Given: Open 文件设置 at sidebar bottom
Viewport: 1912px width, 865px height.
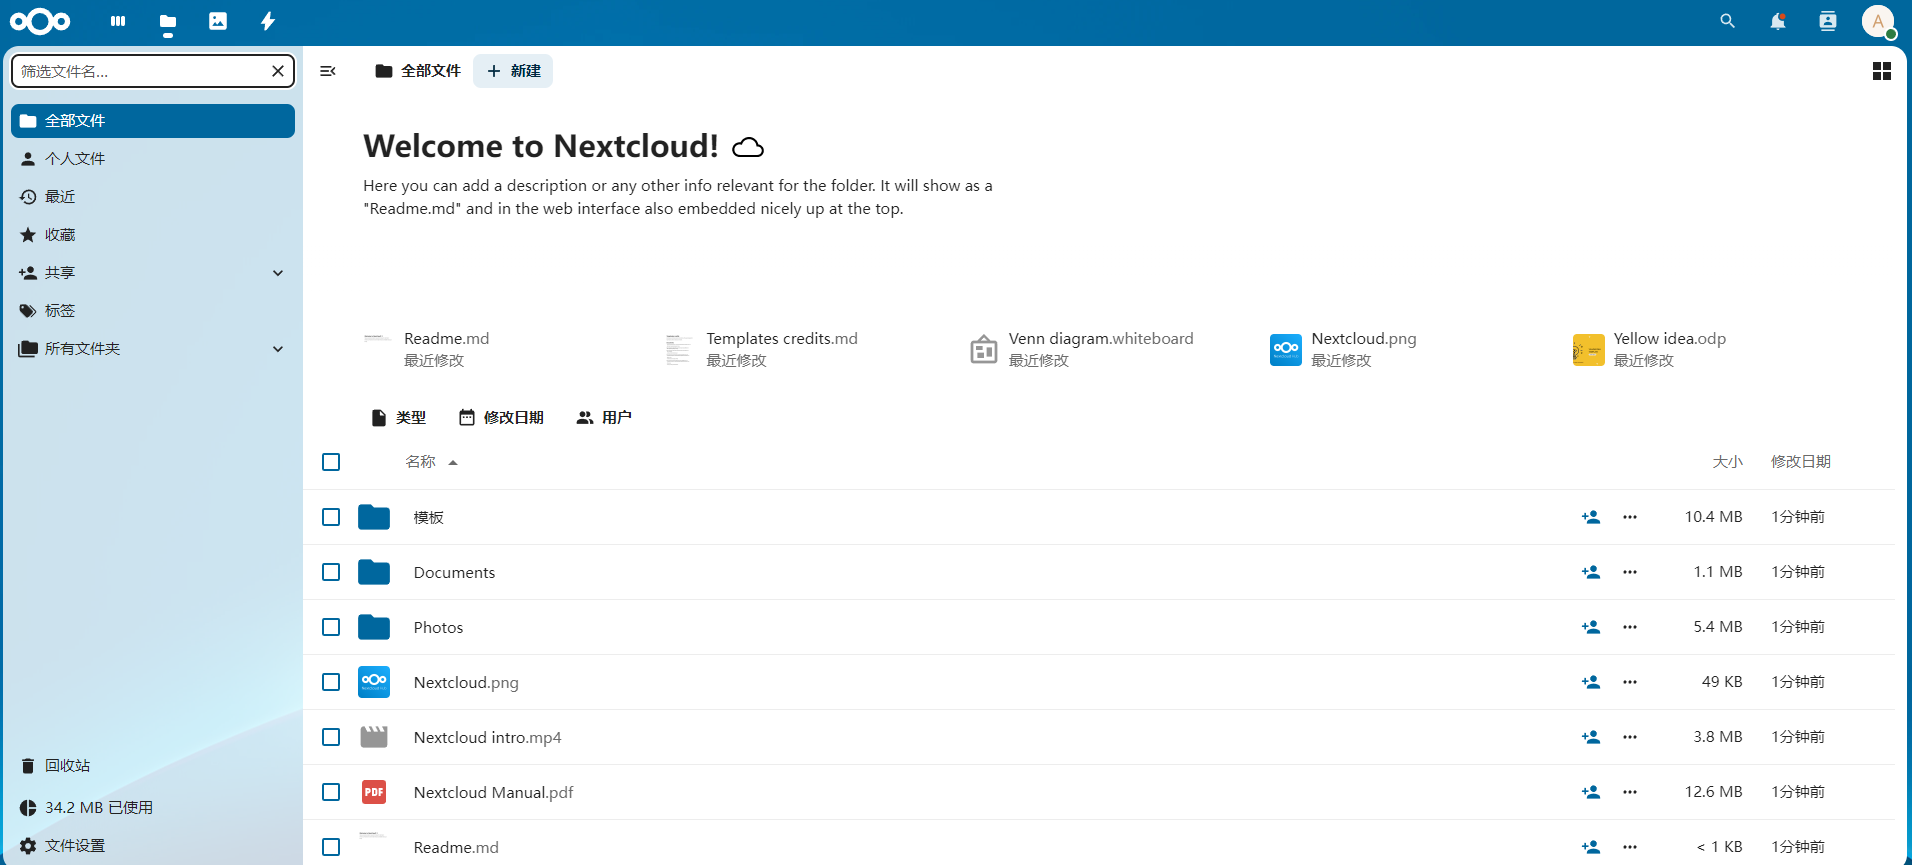Looking at the screenshot, I should (x=74, y=846).
